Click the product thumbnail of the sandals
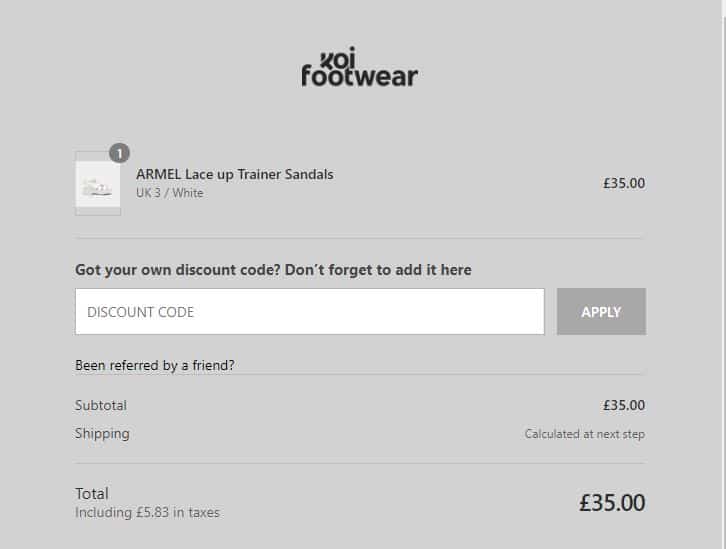The height and width of the screenshot is (549, 726). (x=98, y=185)
